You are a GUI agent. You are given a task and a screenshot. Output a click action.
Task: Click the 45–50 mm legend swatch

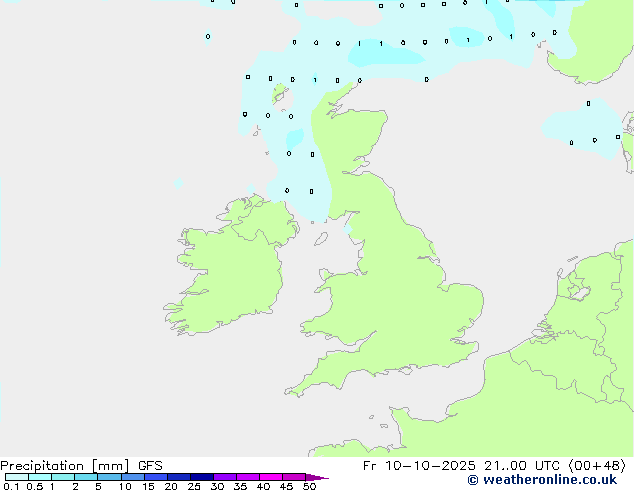[x=294, y=477]
